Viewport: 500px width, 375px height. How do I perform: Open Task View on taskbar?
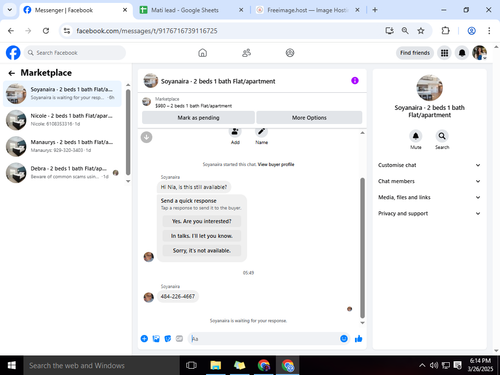pyautogui.click(x=191, y=365)
